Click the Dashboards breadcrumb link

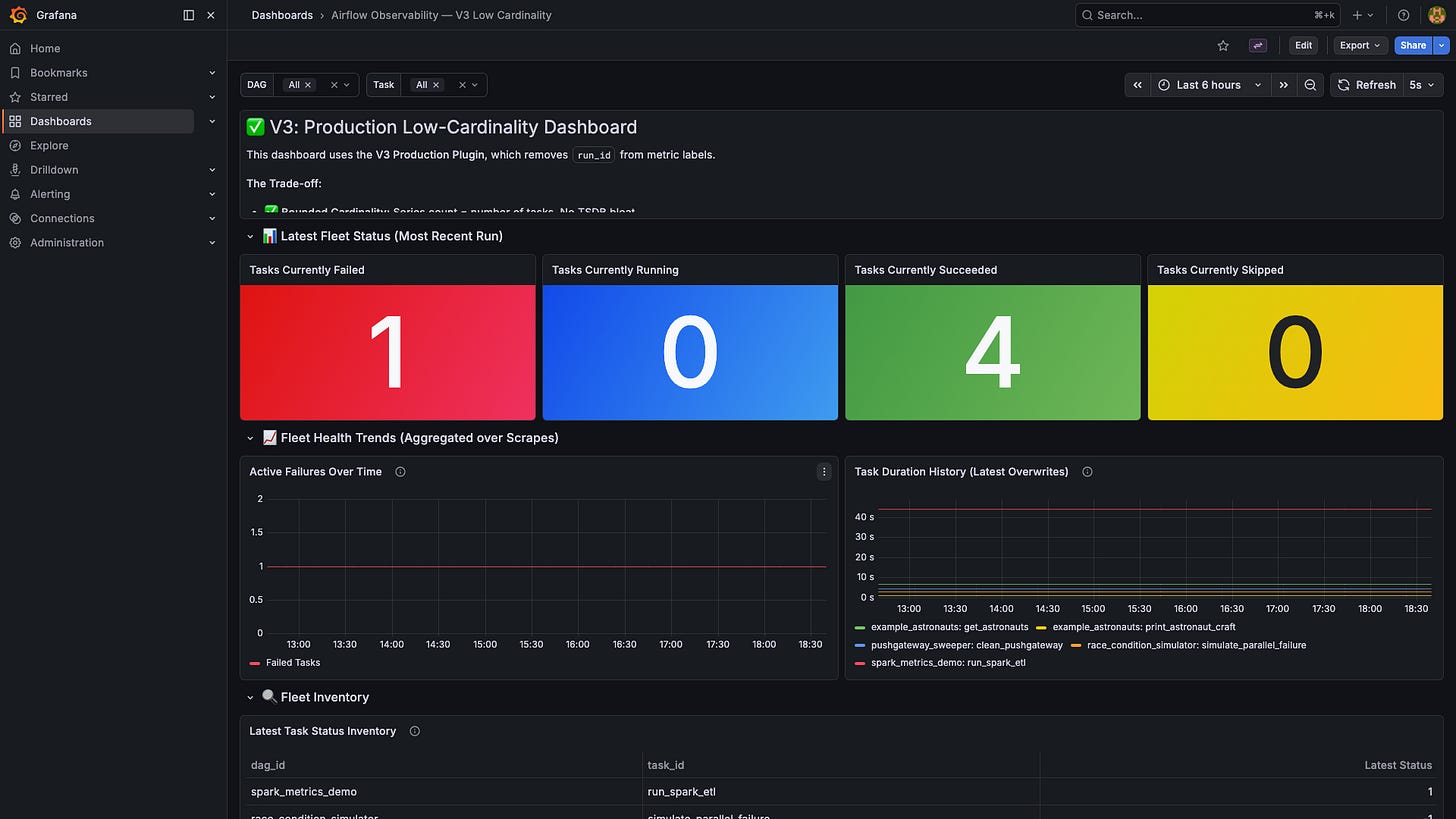click(x=282, y=15)
